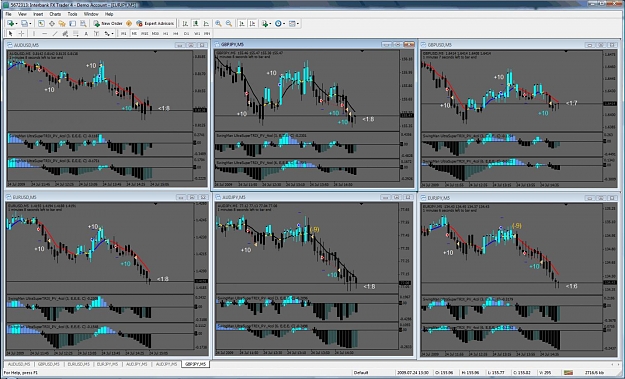Open the Profiles toolbar icon
This screenshot has height=379, width=625.
(x=25, y=24)
